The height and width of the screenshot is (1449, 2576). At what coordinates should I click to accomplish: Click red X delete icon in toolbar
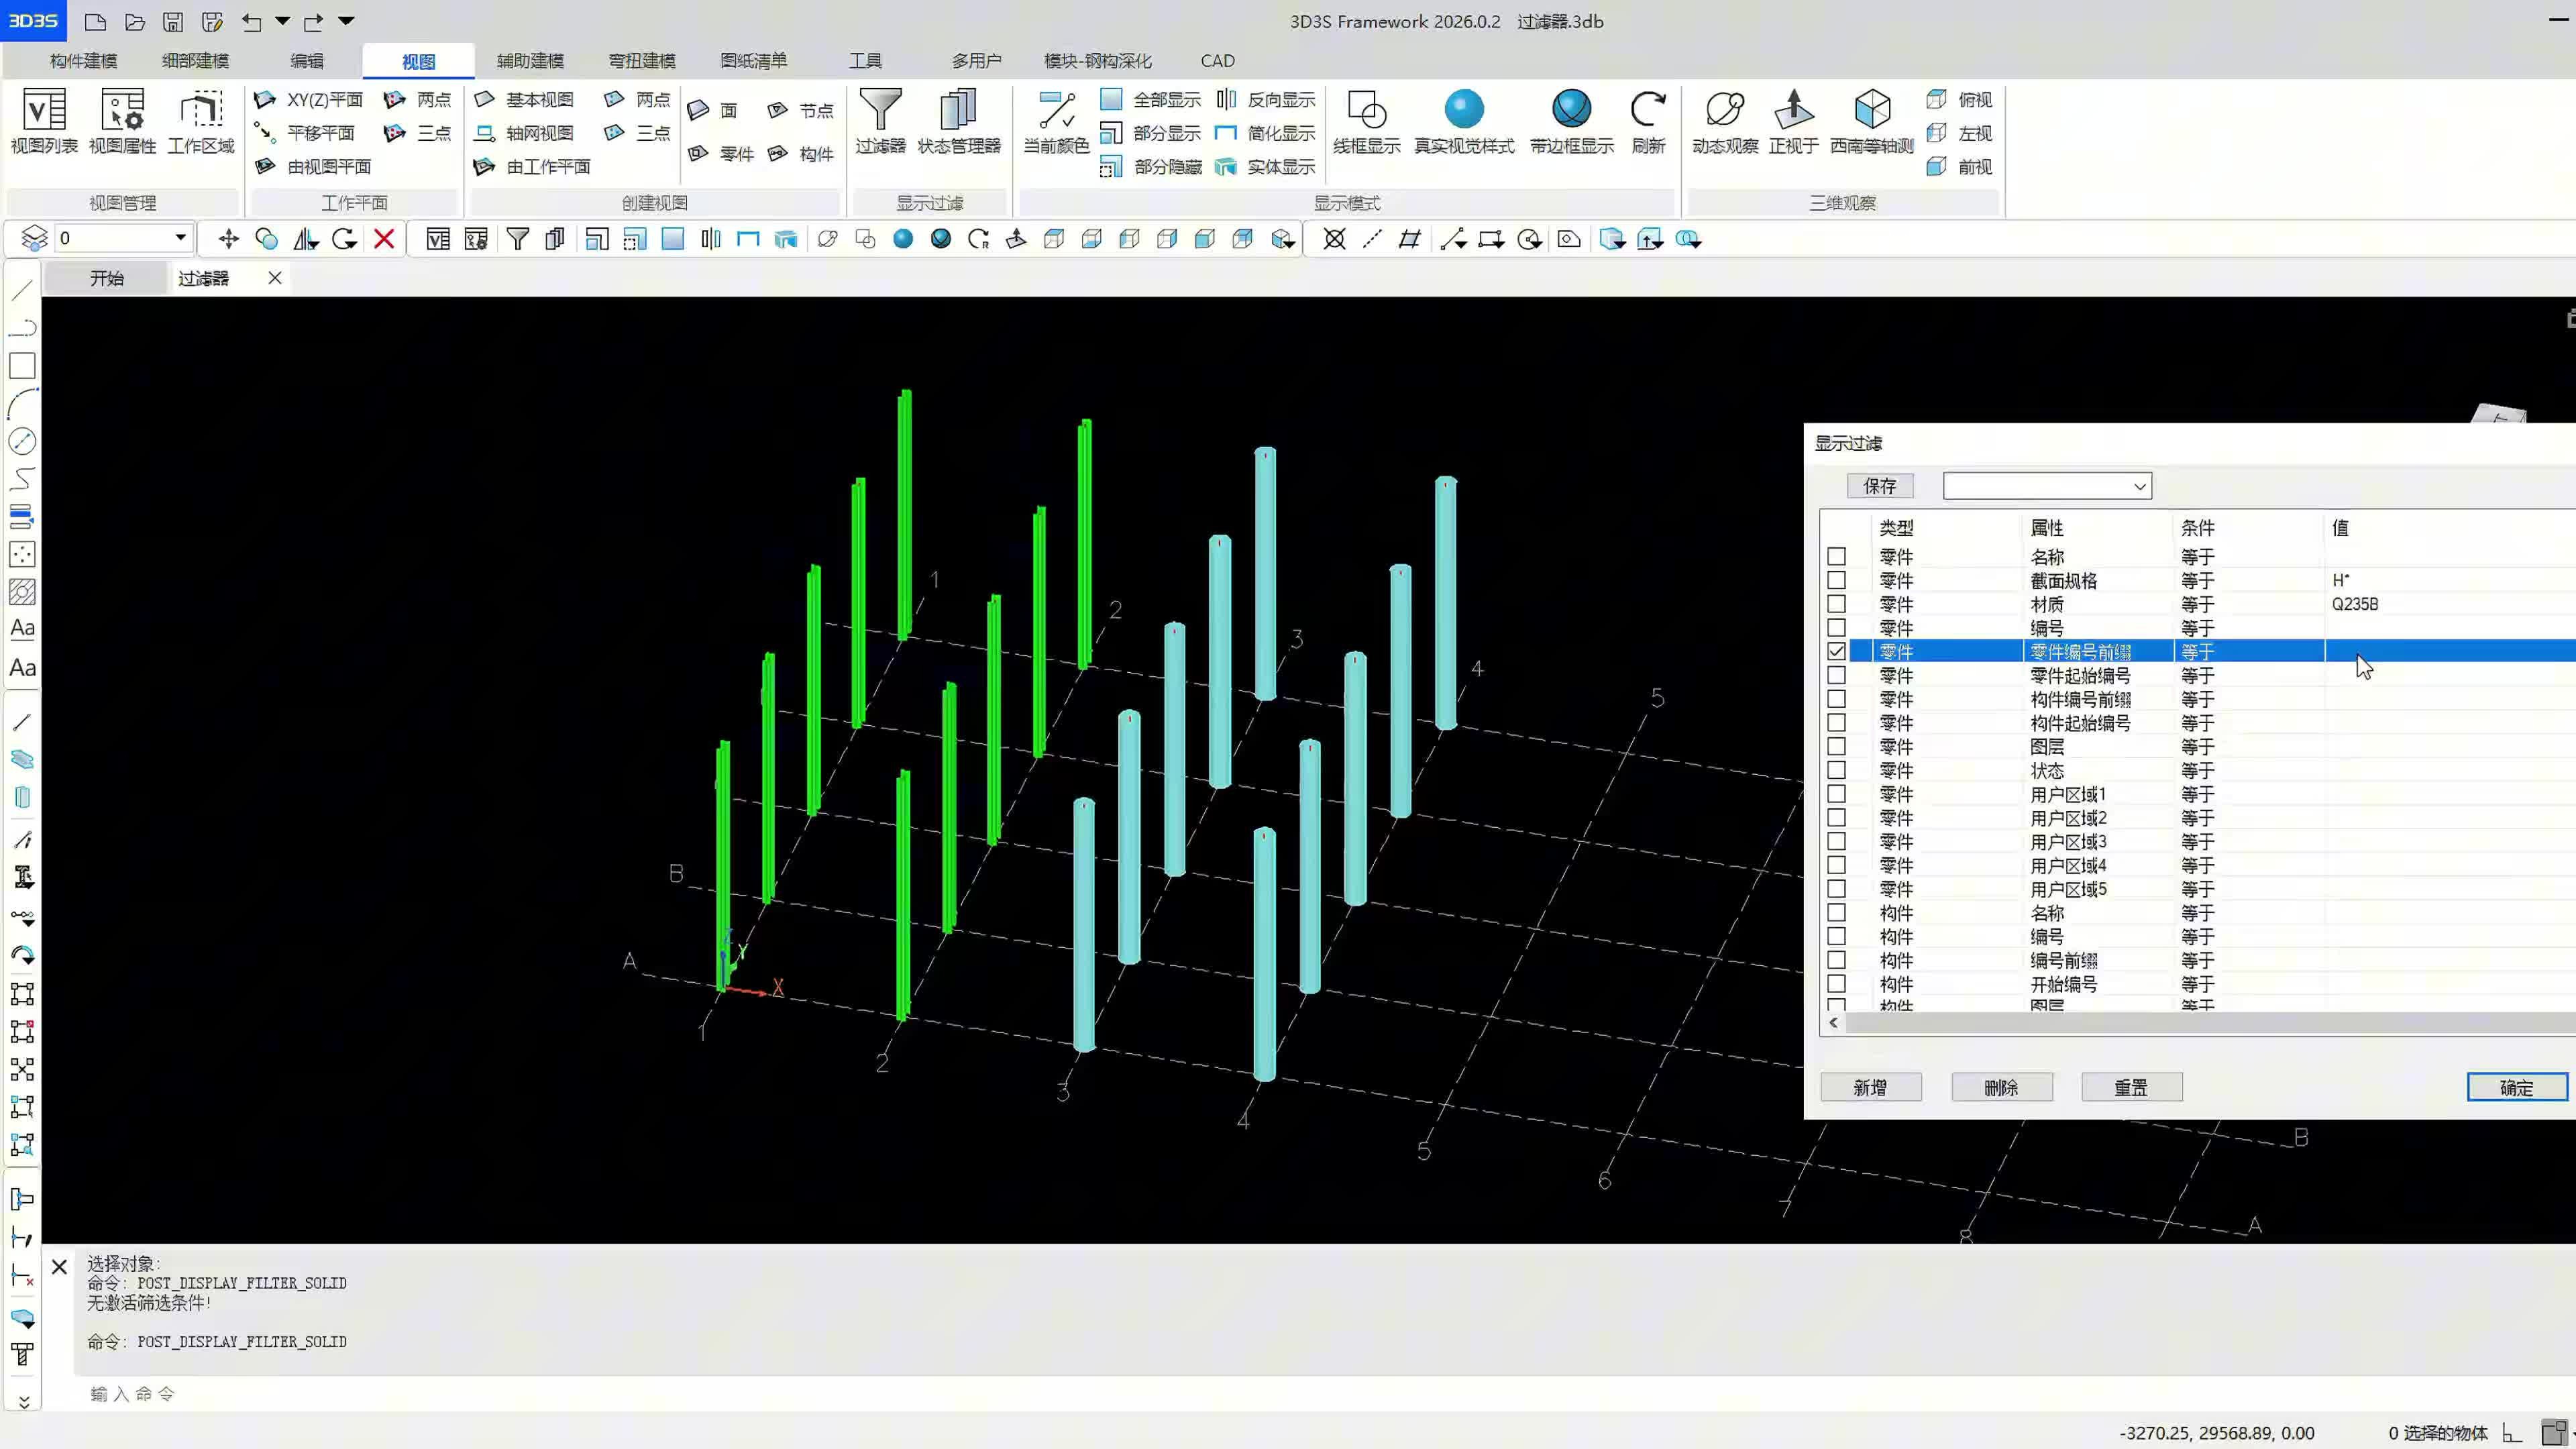tap(384, 239)
